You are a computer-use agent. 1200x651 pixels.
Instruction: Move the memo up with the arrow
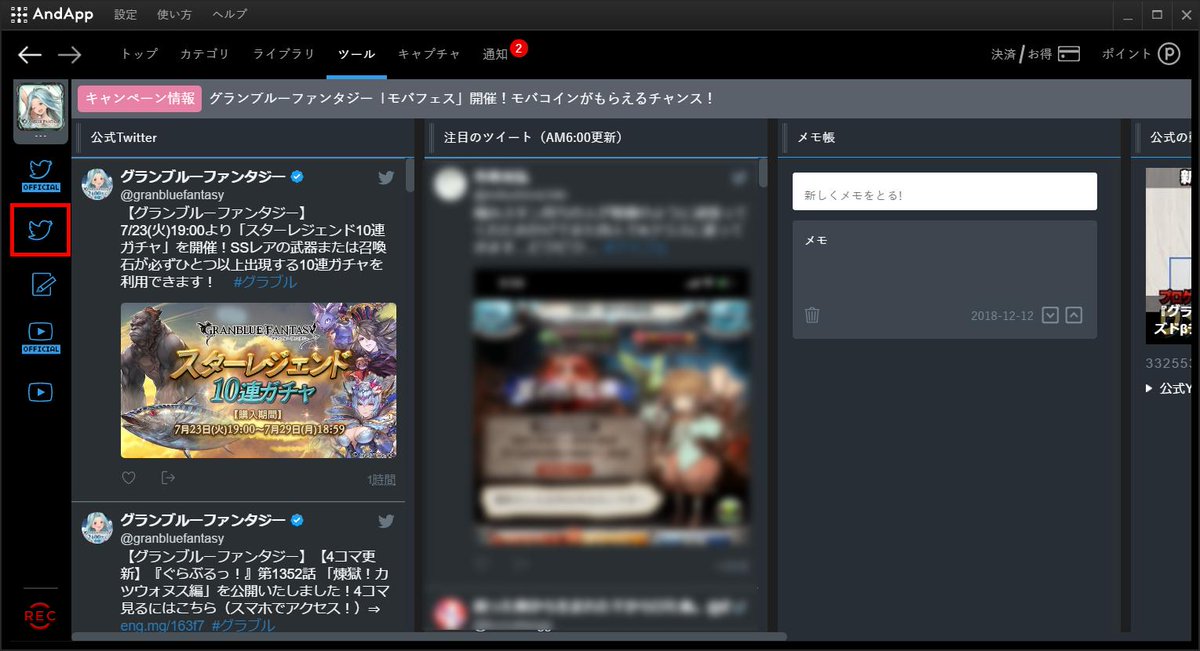[x=1074, y=315]
